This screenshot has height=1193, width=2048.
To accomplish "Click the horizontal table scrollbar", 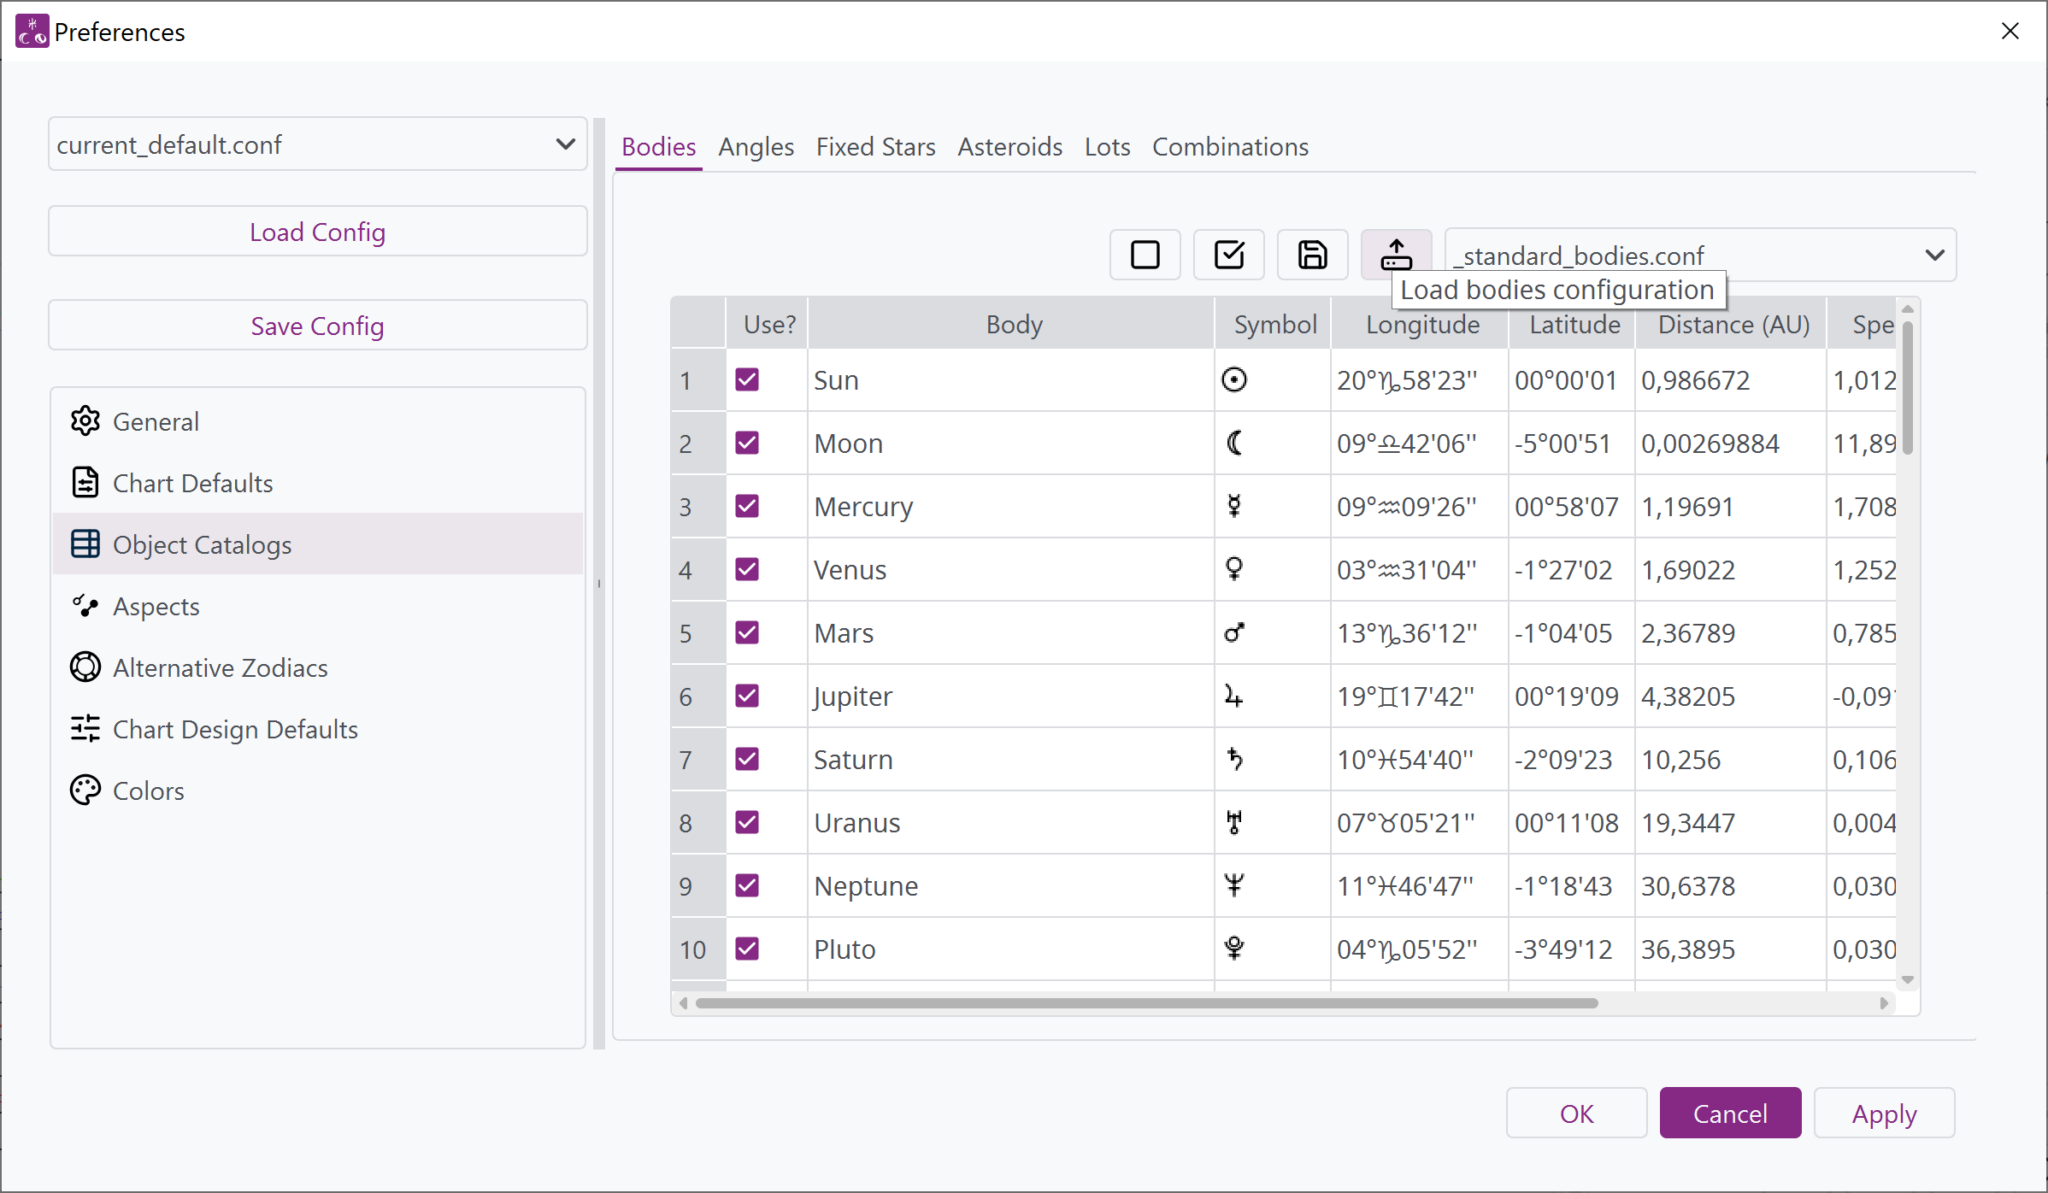I will 1146,1003.
